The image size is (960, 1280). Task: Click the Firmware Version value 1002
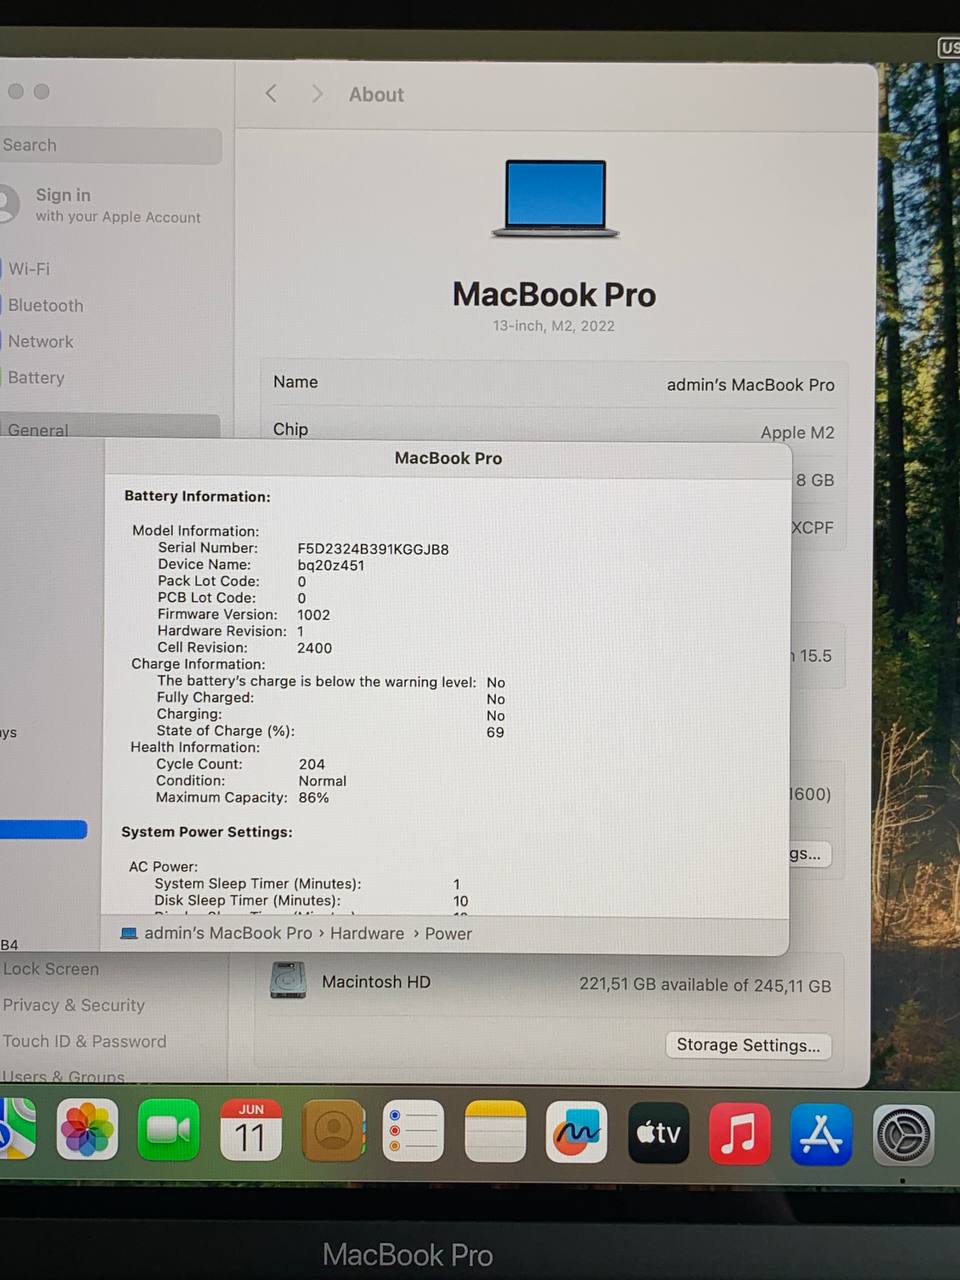click(x=313, y=615)
